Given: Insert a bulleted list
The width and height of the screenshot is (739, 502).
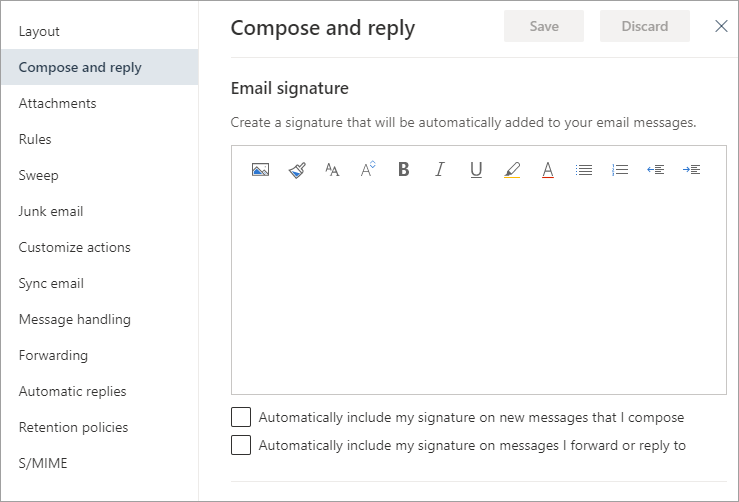Looking at the screenshot, I should coord(584,170).
